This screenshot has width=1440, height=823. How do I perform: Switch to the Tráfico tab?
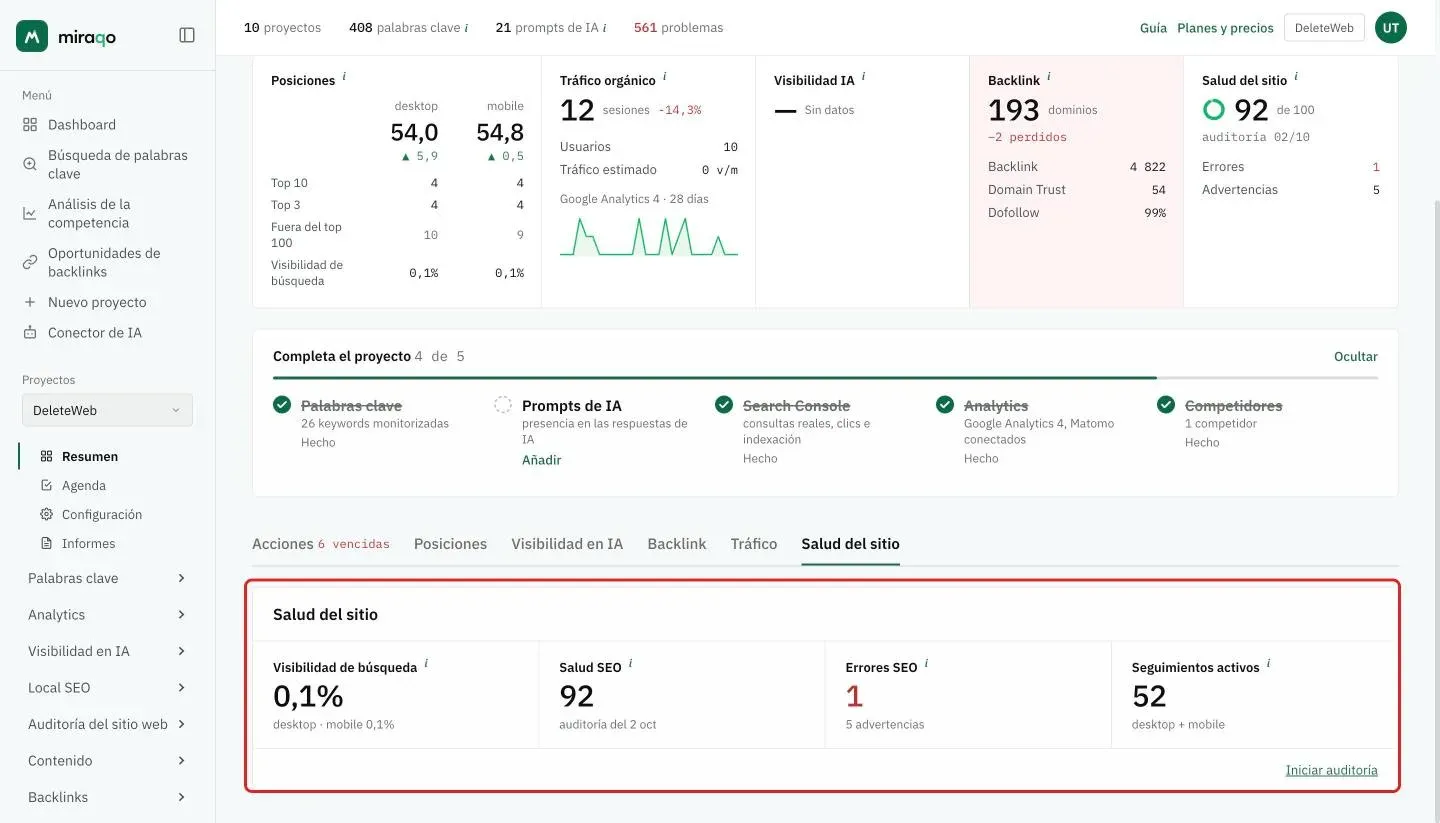754,544
